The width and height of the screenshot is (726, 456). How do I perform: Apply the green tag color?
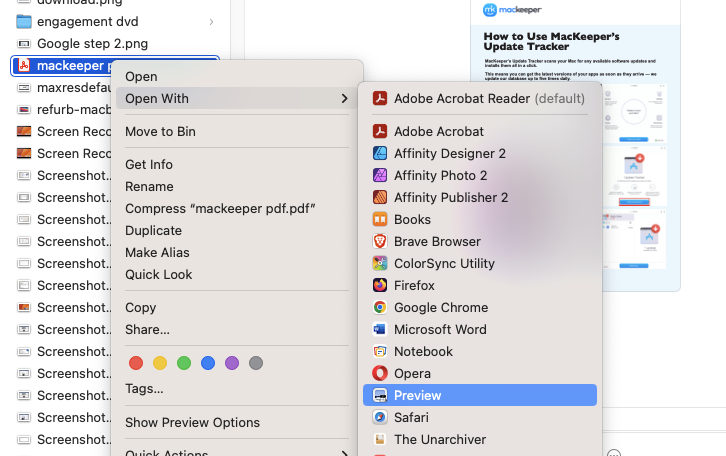[x=184, y=363]
